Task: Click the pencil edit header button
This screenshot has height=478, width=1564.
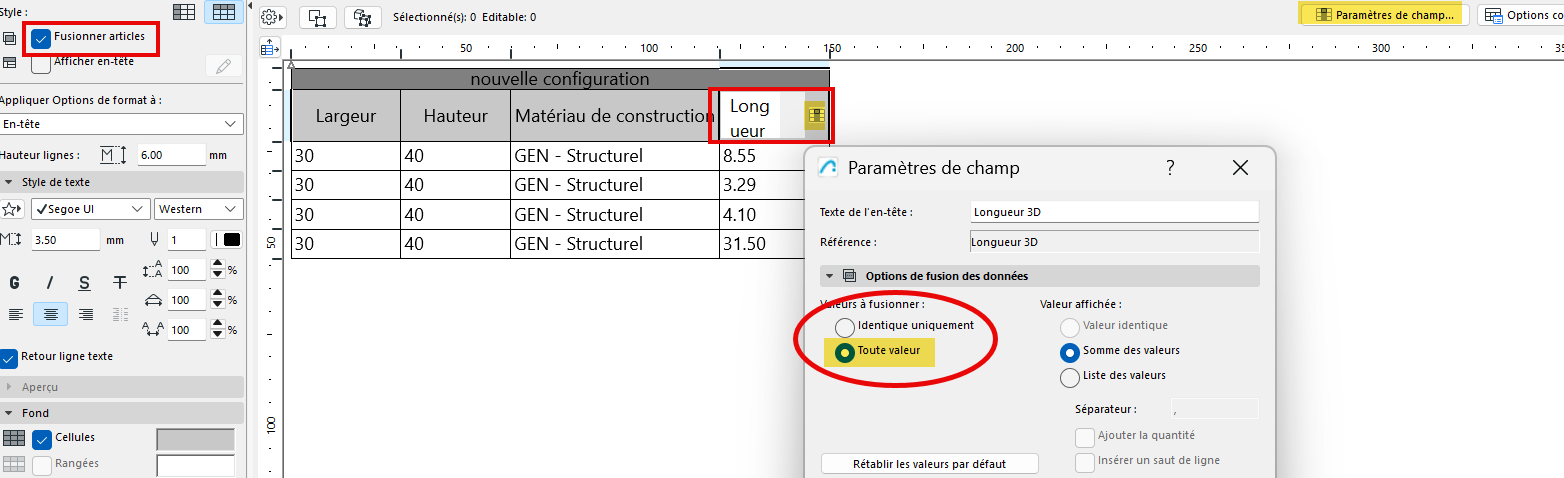Action: (x=223, y=66)
